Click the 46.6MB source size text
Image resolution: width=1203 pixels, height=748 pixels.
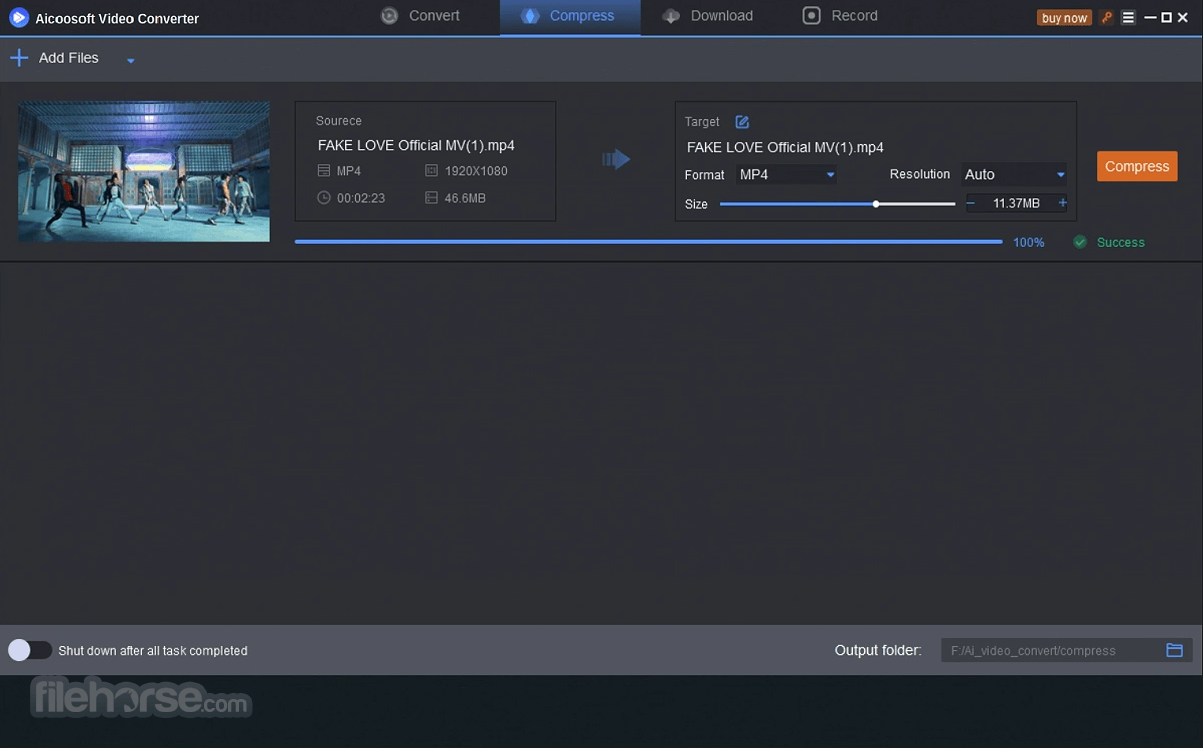[x=465, y=198]
